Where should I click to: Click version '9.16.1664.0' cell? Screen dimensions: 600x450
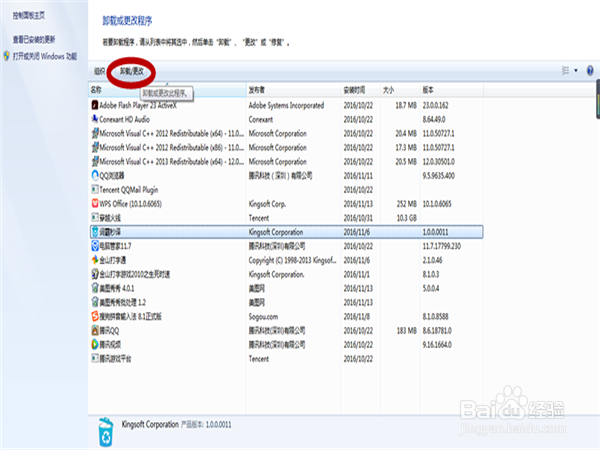pyautogui.click(x=437, y=345)
